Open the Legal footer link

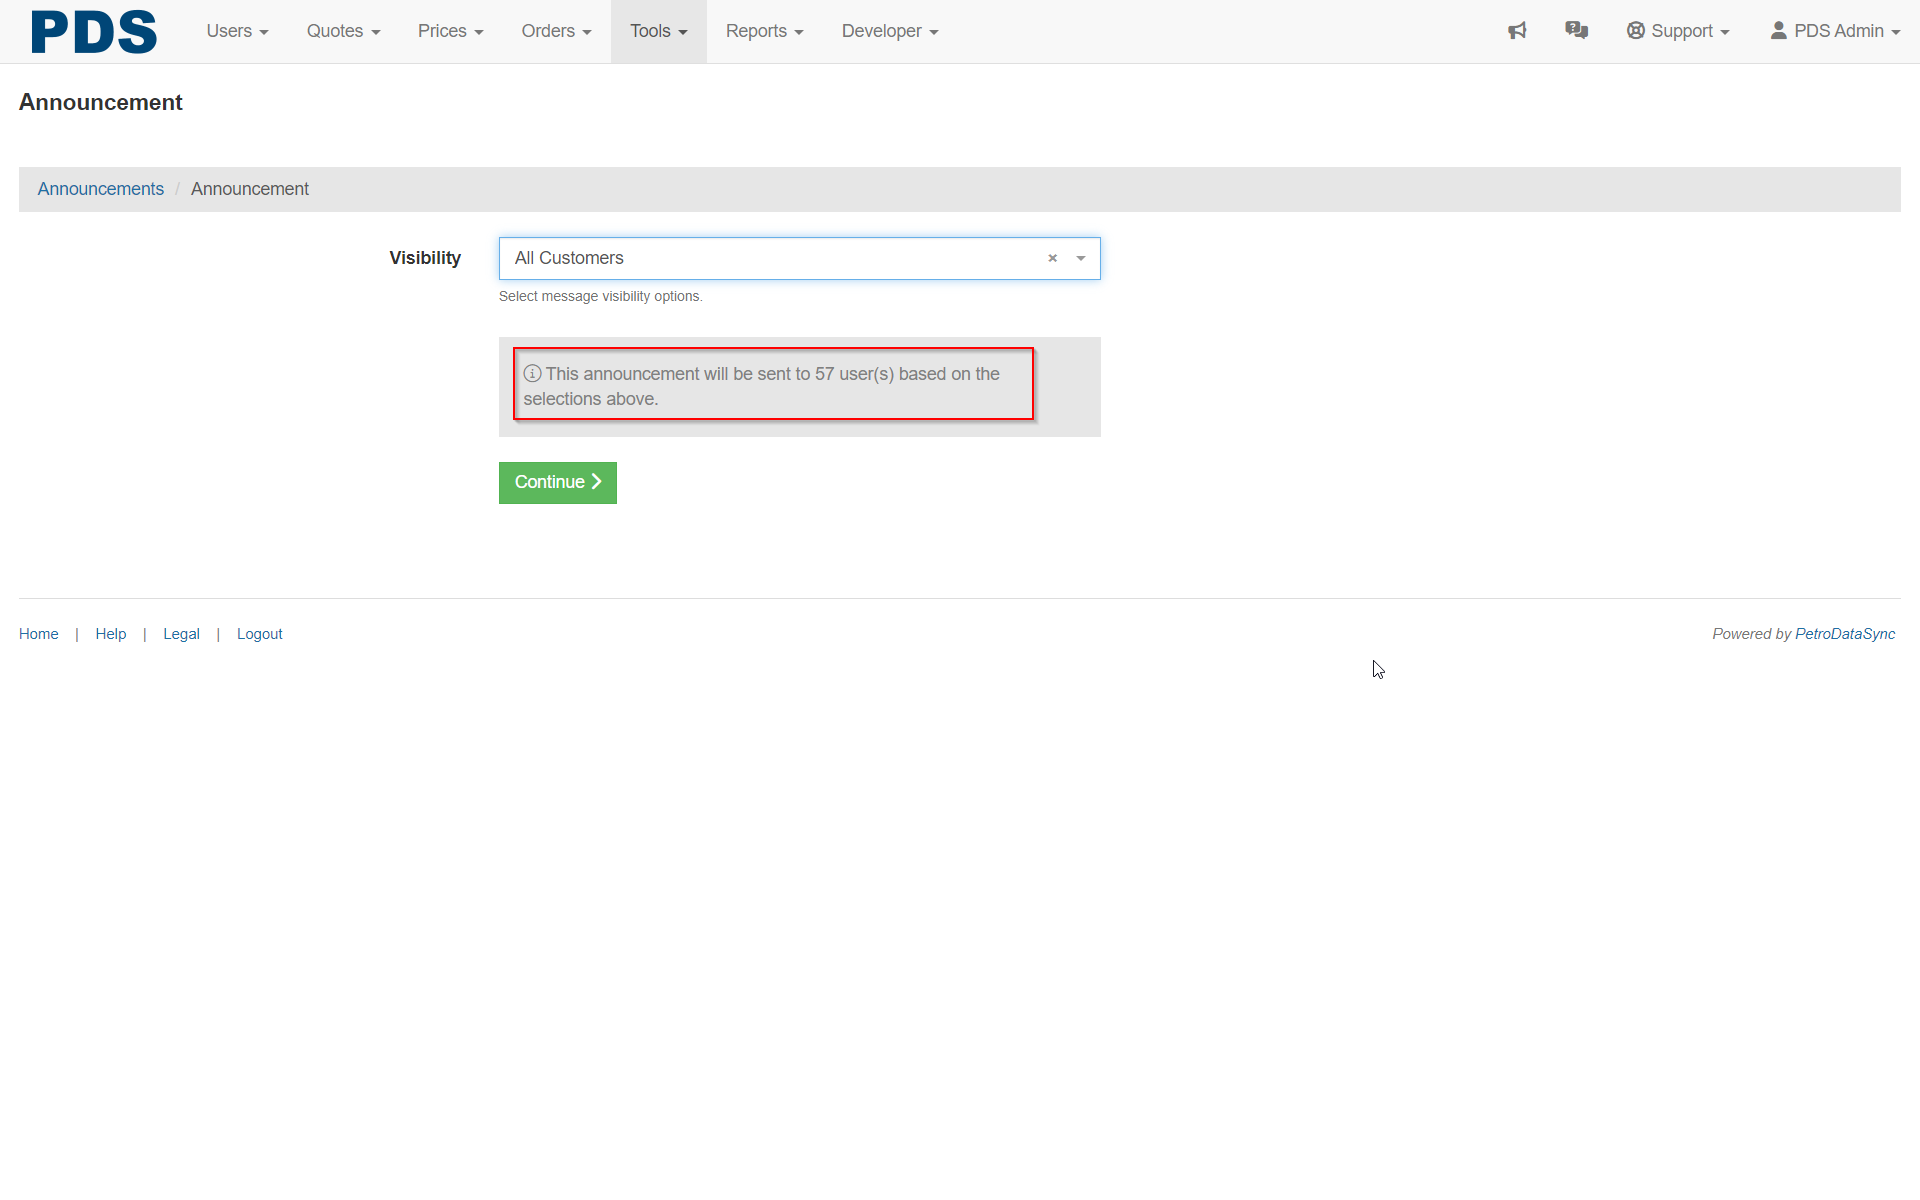click(x=181, y=634)
